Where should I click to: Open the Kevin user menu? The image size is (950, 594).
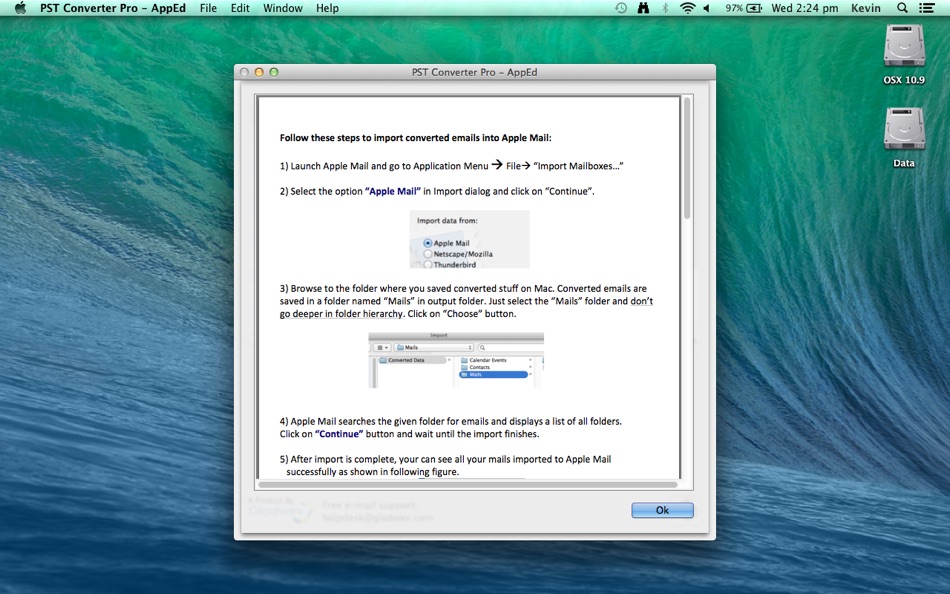point(865,8)
